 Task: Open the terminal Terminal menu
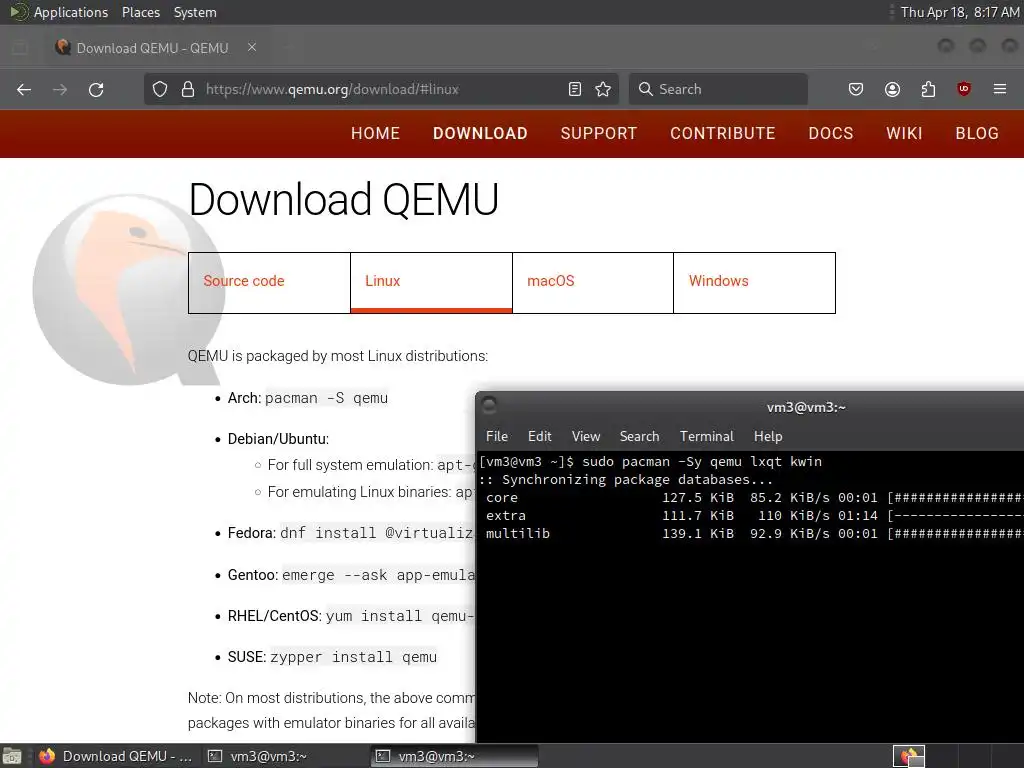[707, 436]
